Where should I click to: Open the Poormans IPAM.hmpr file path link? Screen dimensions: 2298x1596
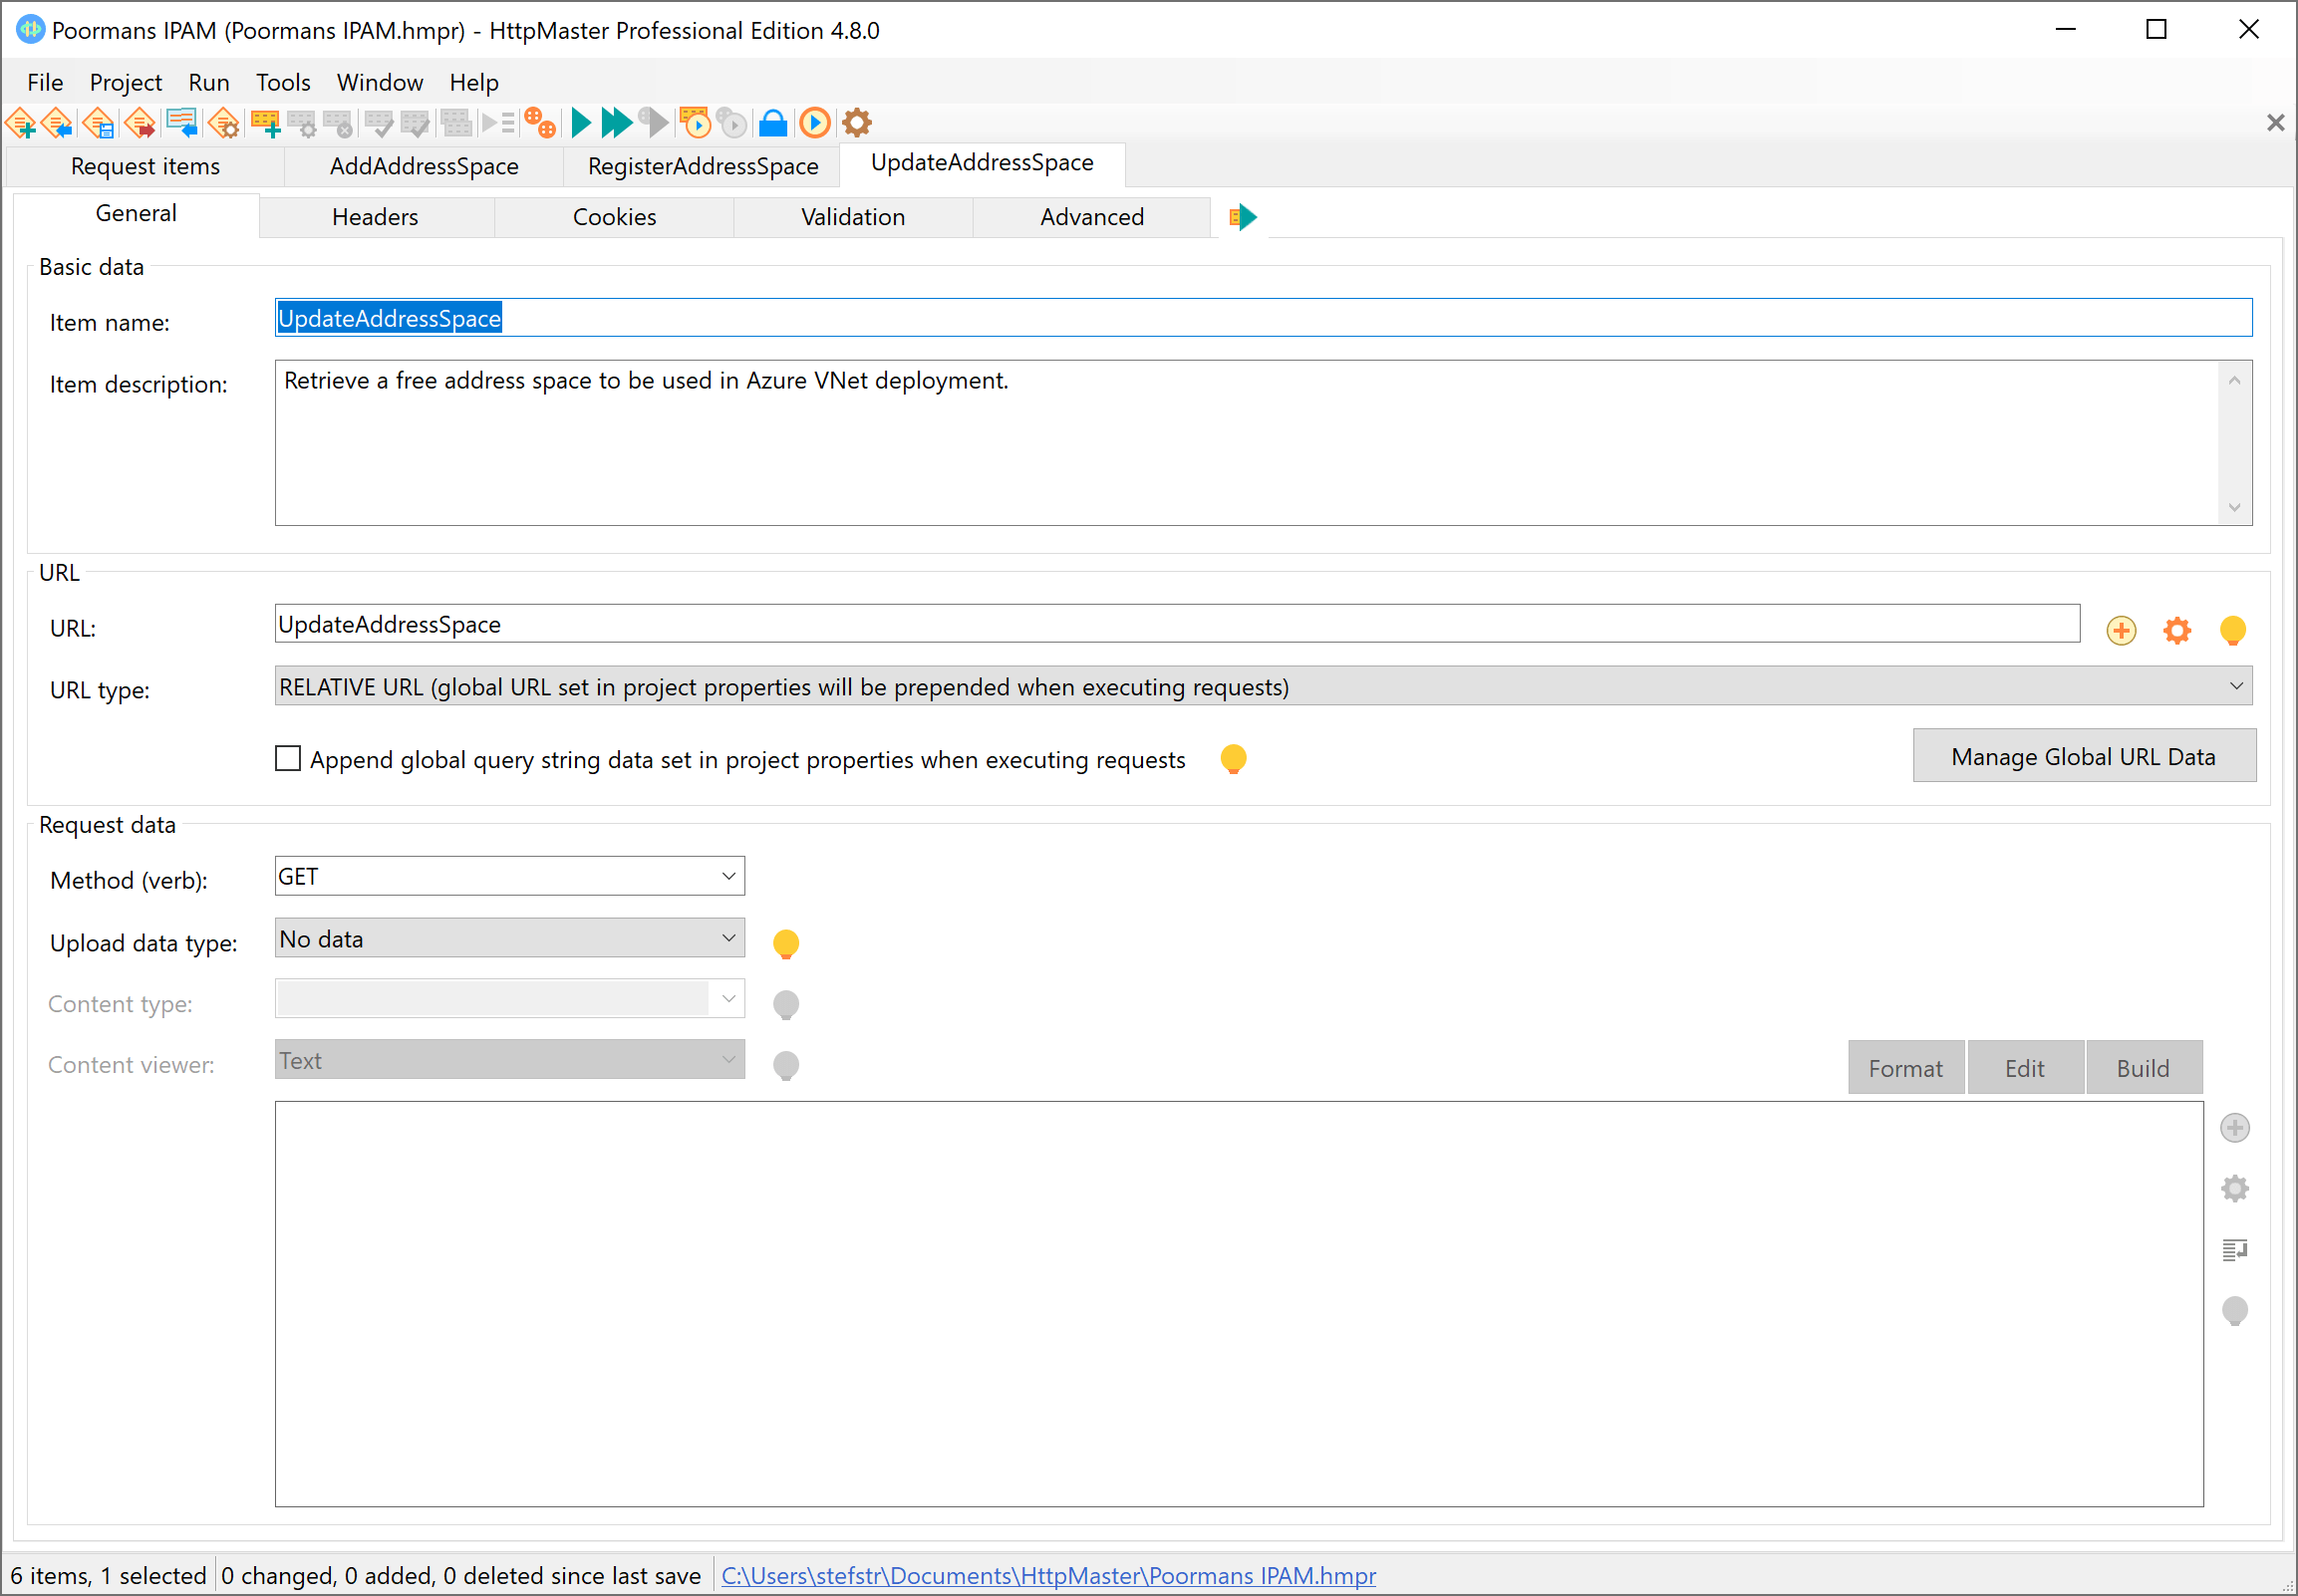[1048, 1575]
